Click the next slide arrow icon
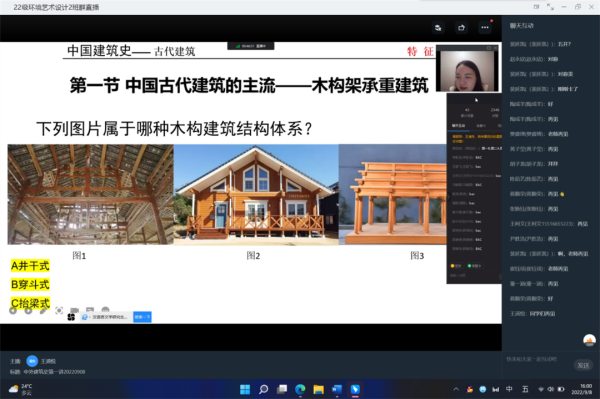600x399 pixels. 28,311
